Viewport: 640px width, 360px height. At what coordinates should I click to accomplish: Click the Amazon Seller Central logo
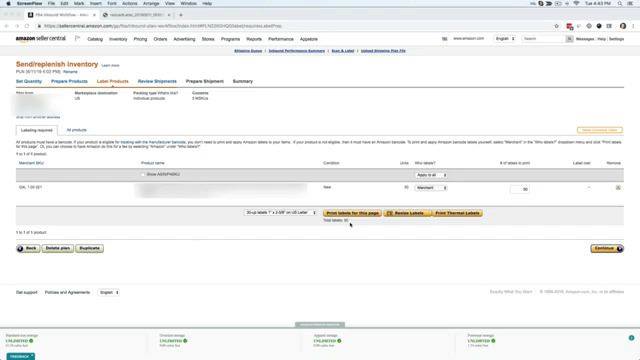pos(40,39)
